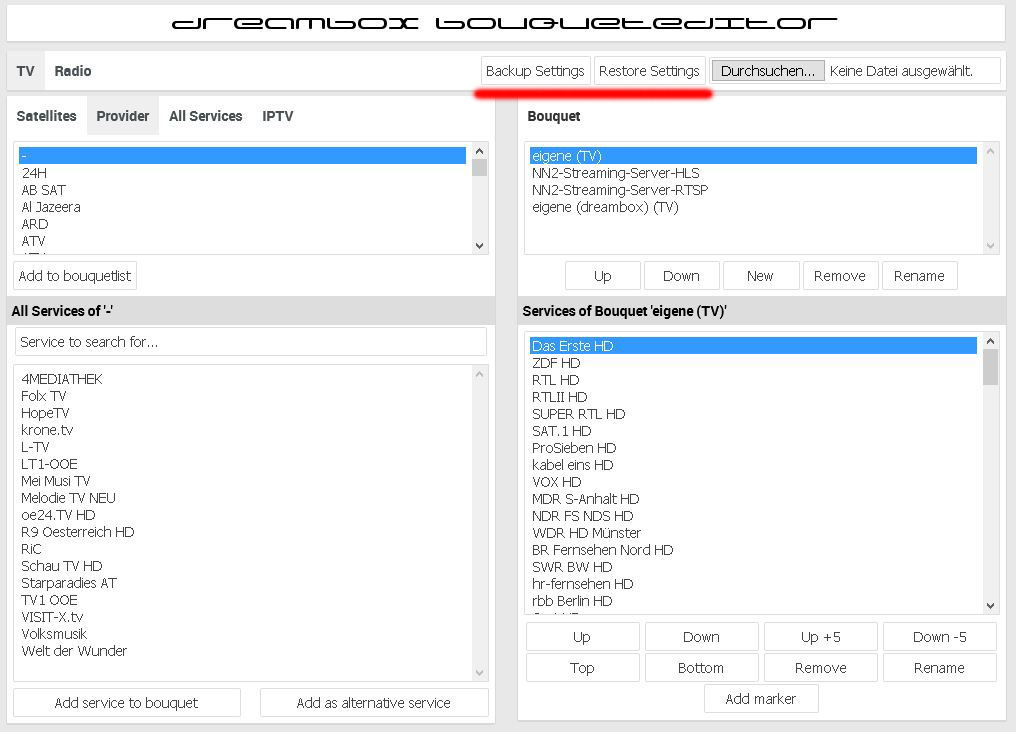The height and width of the screenshot is (732, 1016).
Task: Focus the service search field
Action: 250,342
